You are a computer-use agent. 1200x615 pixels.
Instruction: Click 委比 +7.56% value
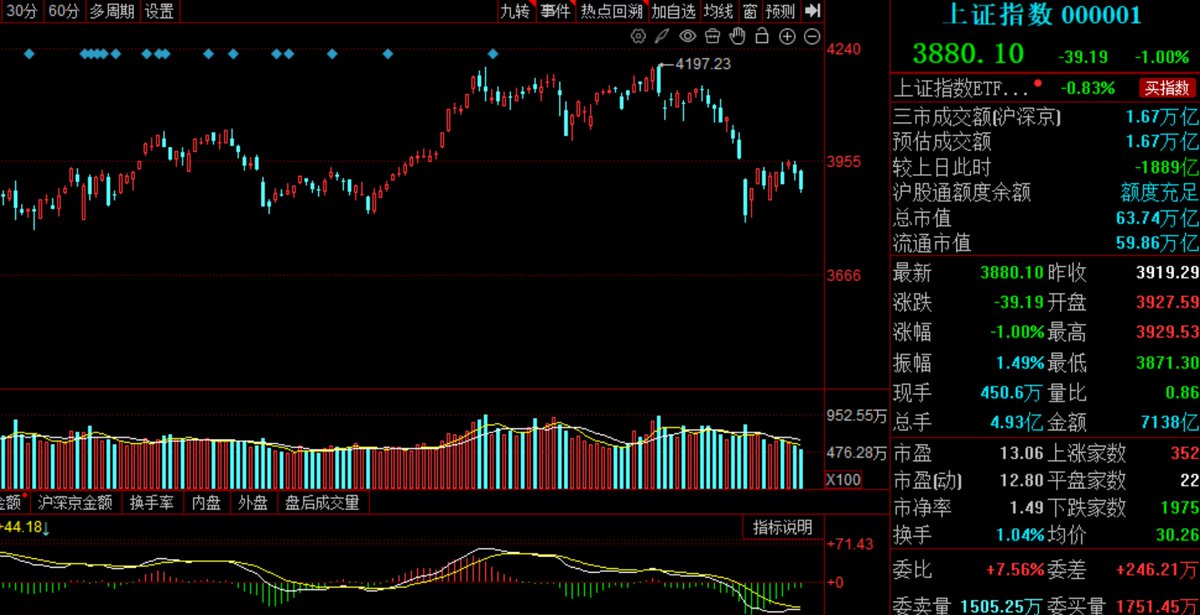pyautogui.click(x=1015, y=570)
